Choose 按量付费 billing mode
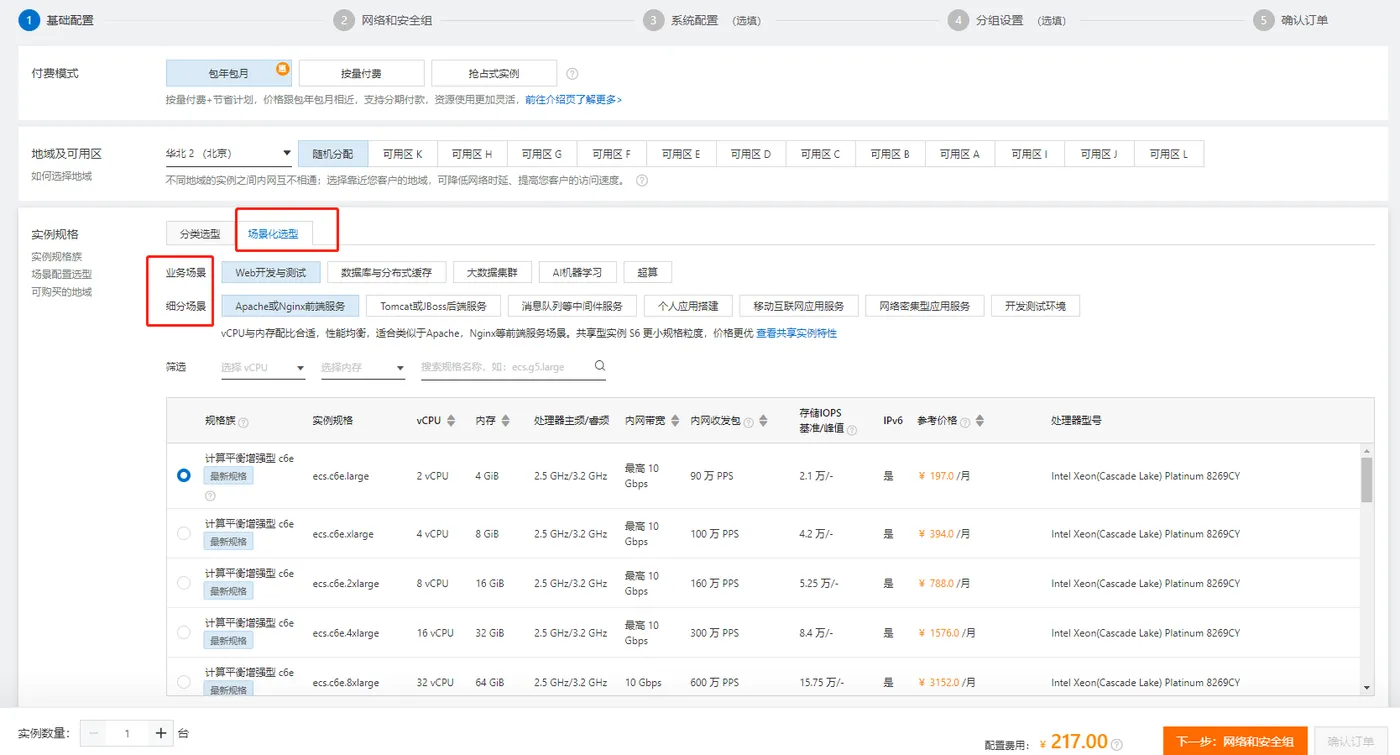 pyautogui.click(x=361, y=73)
